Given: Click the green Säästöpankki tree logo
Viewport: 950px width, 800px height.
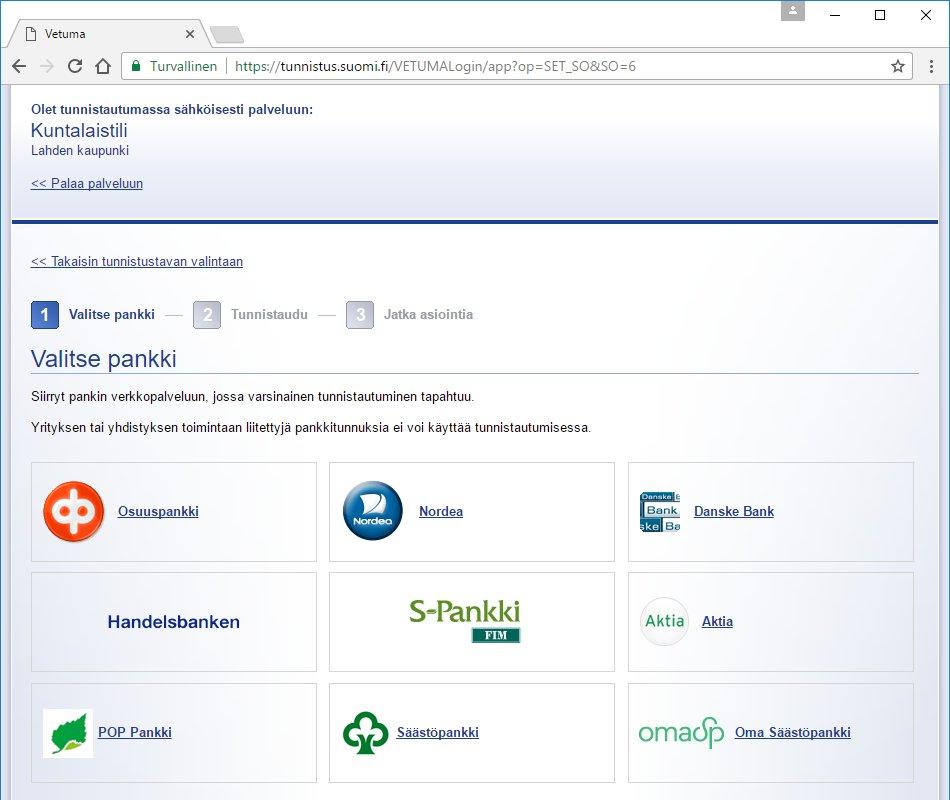Looking at the screenshot, I should click(365, 733).
